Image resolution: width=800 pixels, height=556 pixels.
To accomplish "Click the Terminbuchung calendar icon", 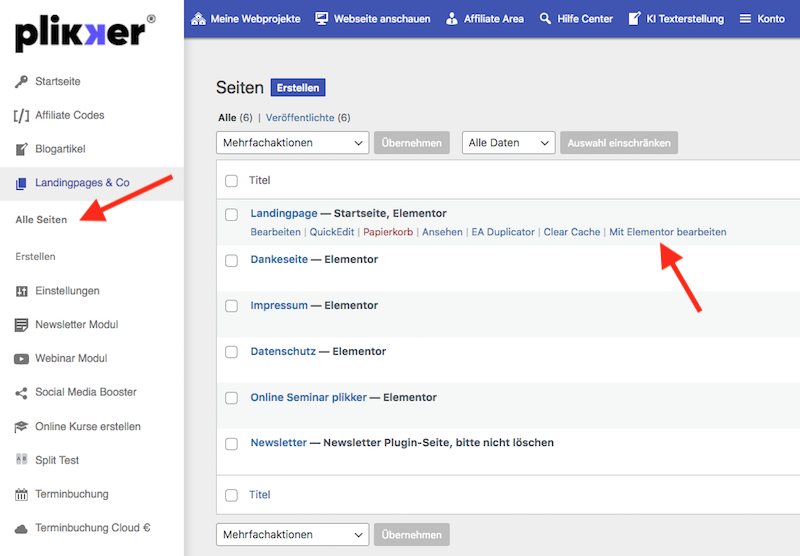I will pyautogui.click(x=21, y=494).
